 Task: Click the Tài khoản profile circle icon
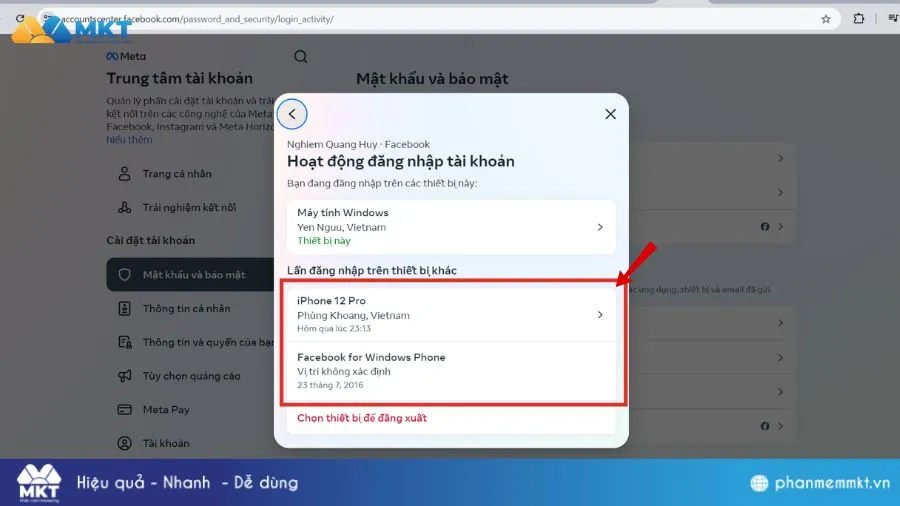pos(125,443)
